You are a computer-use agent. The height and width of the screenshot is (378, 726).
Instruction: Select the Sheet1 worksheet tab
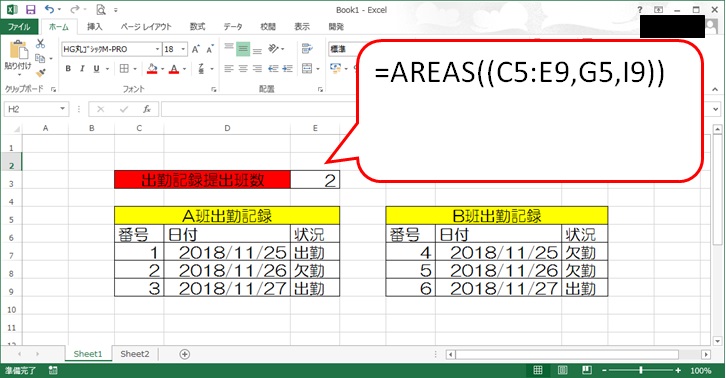[x=88, y=354]
